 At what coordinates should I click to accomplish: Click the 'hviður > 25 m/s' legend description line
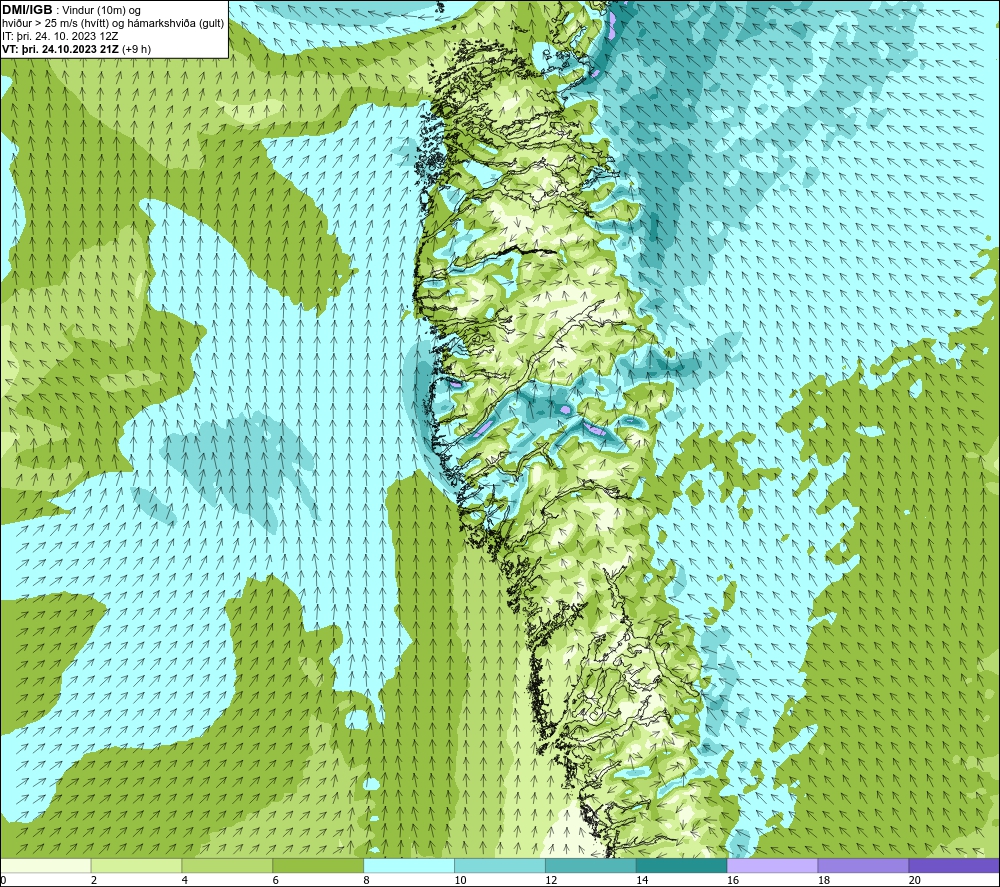coord(113,24)
